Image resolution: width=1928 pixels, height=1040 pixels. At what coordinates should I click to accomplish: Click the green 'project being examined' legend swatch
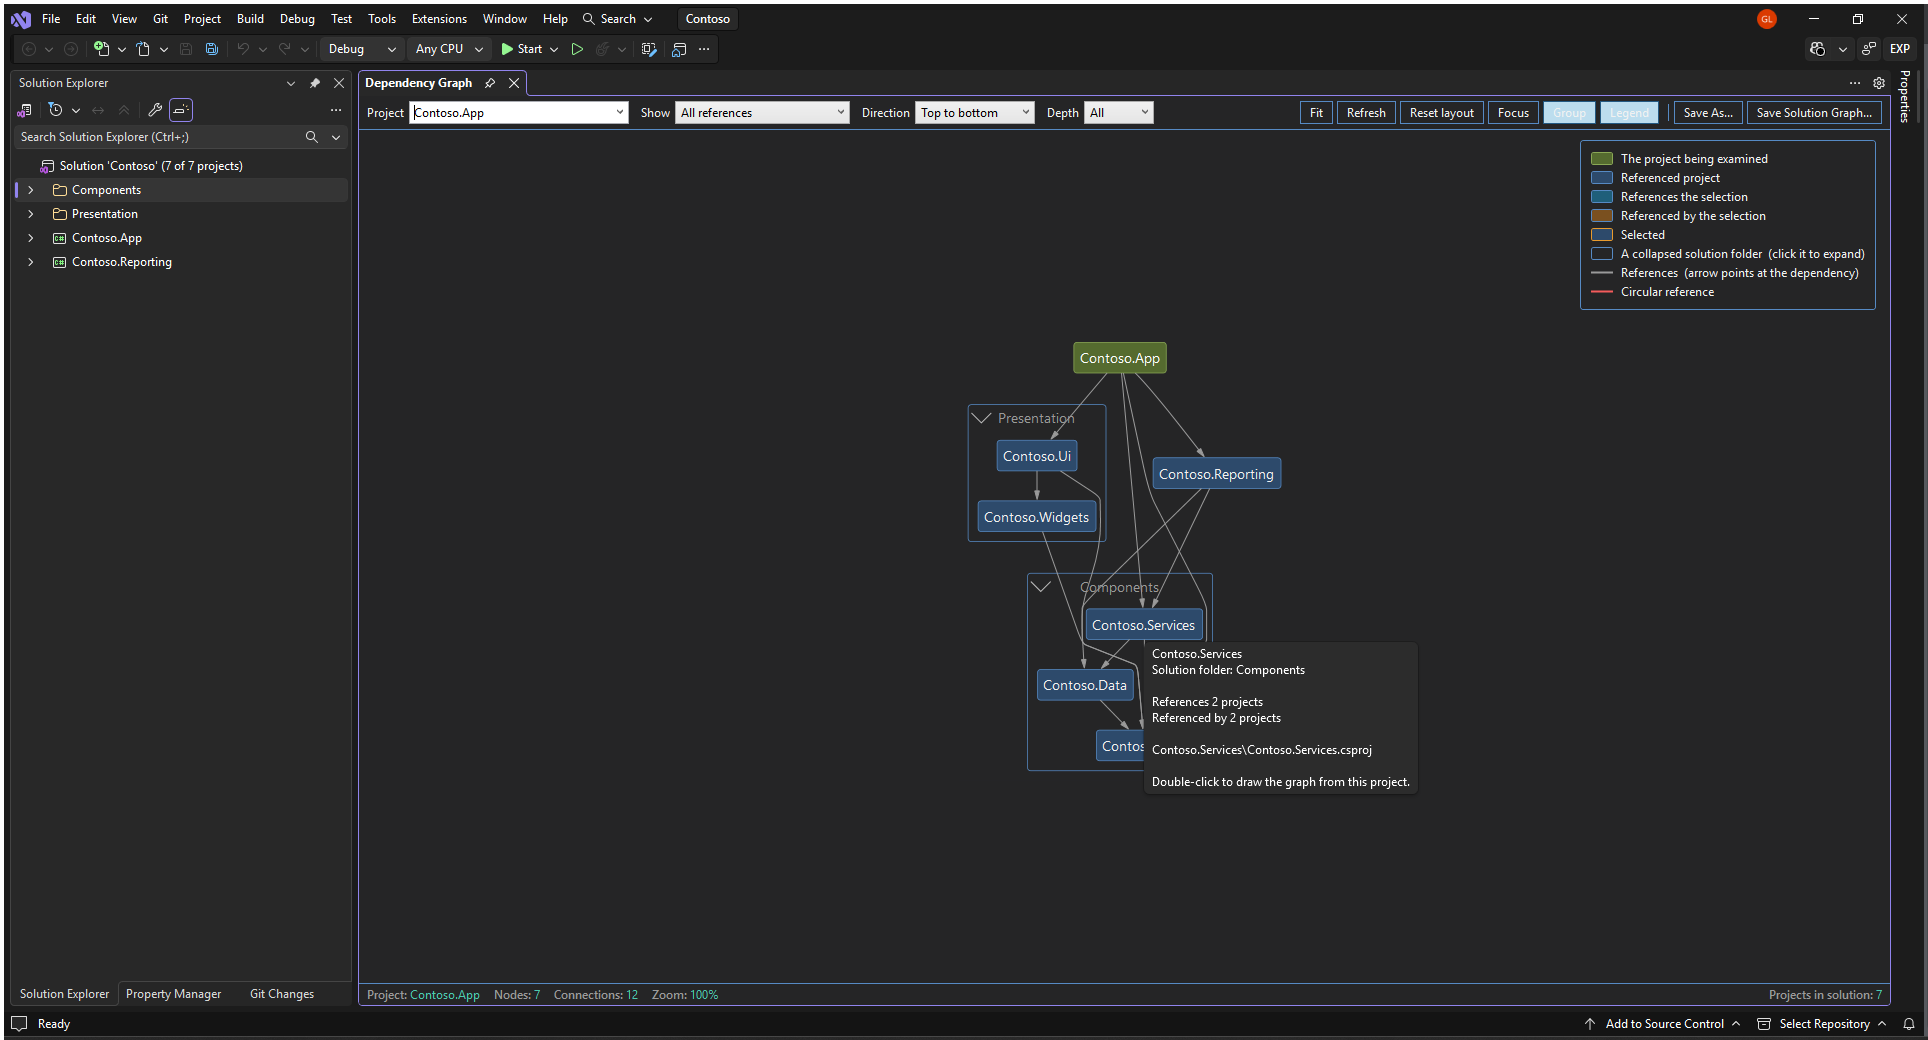[x=1602, y=159]
